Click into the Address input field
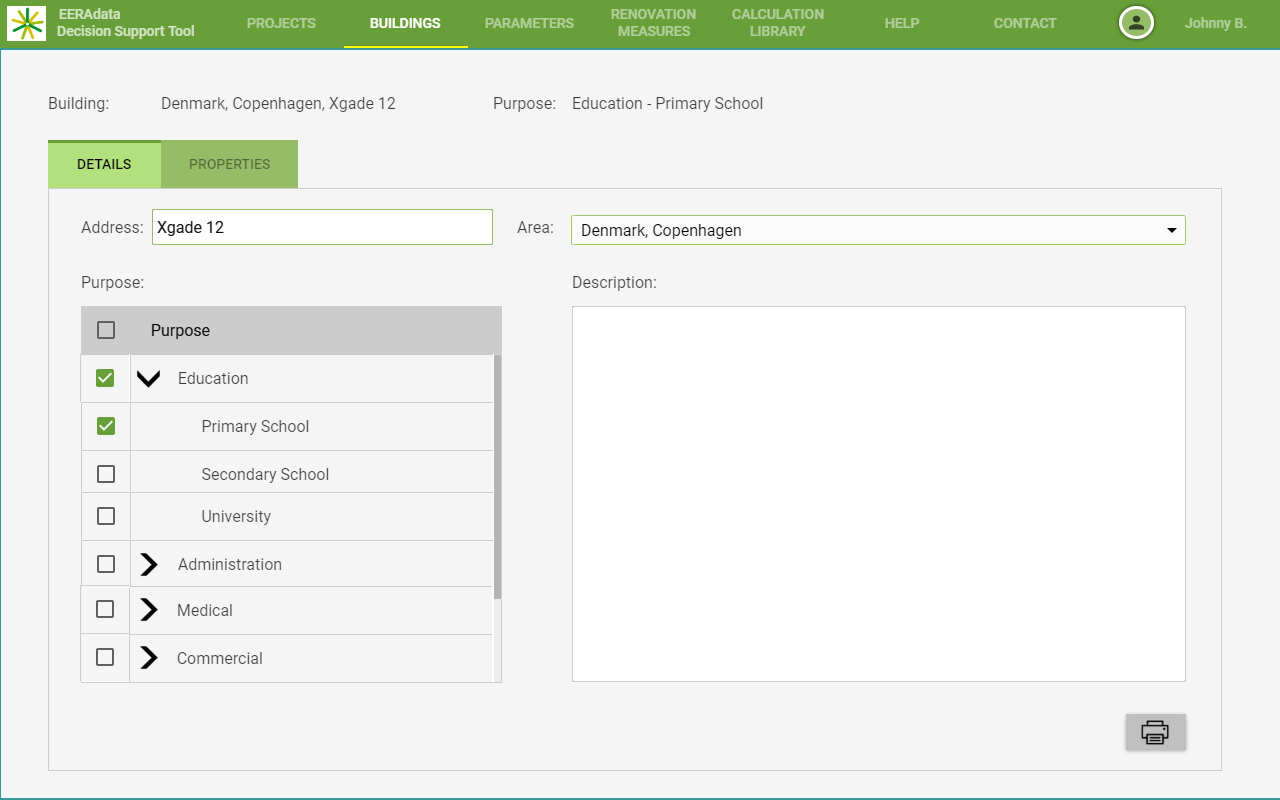 click(x=322, y=227)
